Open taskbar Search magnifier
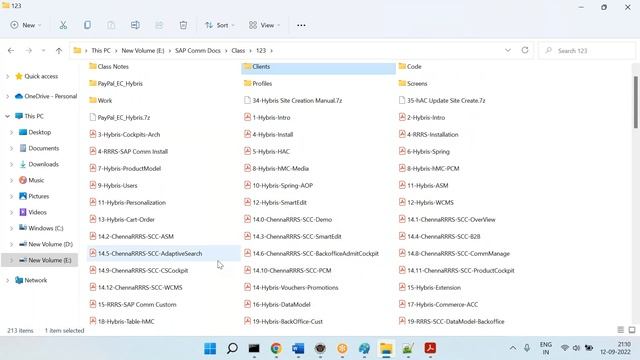640x360 pixels. pos(232,348)
